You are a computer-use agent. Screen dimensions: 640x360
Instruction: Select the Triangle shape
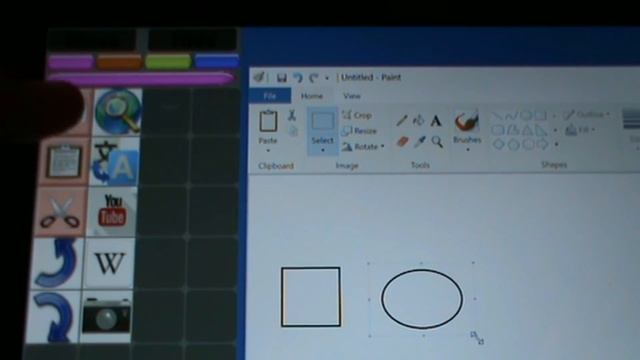click(527, 130)
